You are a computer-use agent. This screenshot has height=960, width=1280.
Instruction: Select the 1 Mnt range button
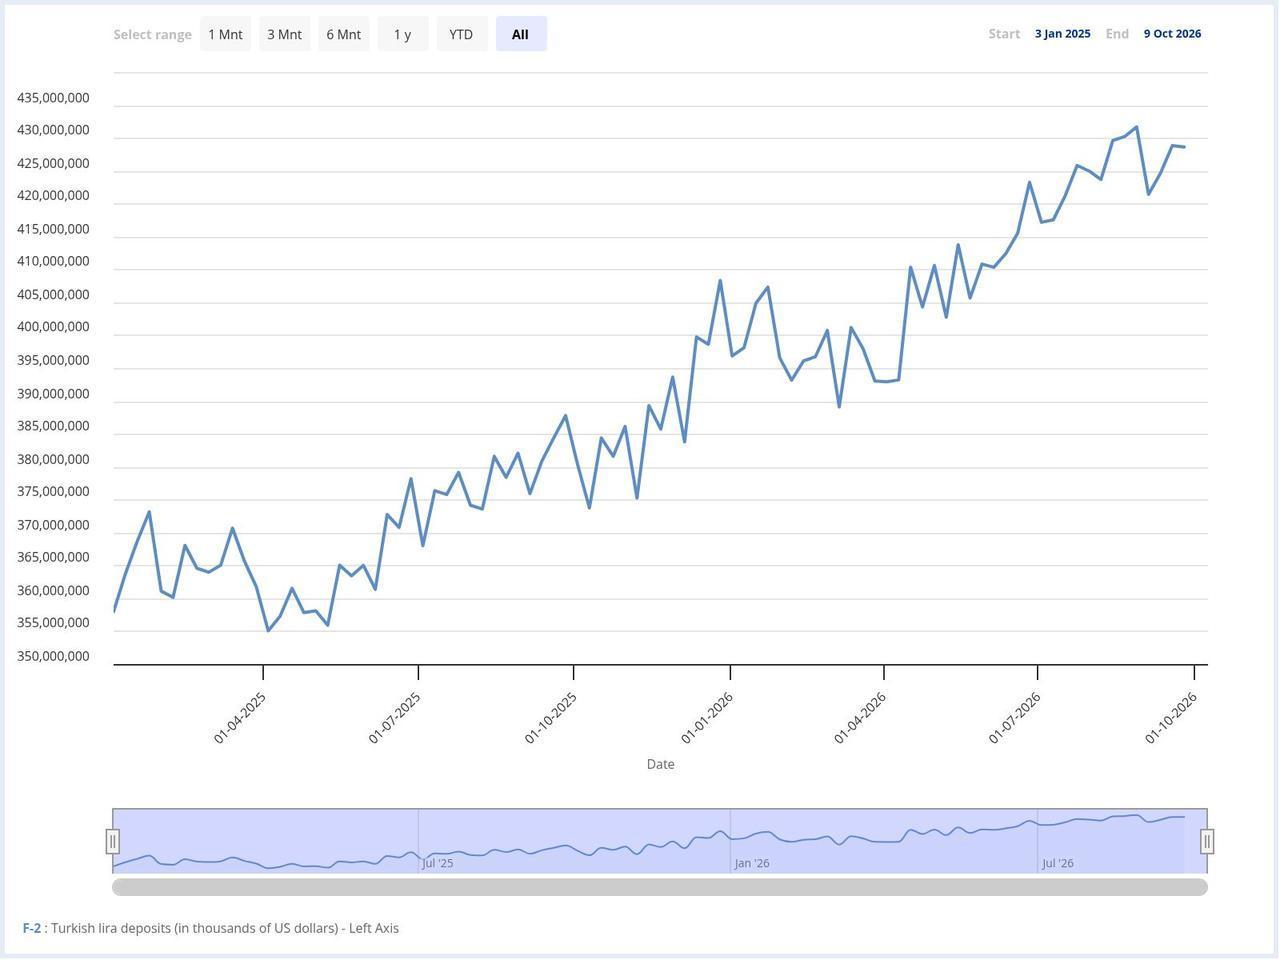pyautogui.click(x=225, y=34)
